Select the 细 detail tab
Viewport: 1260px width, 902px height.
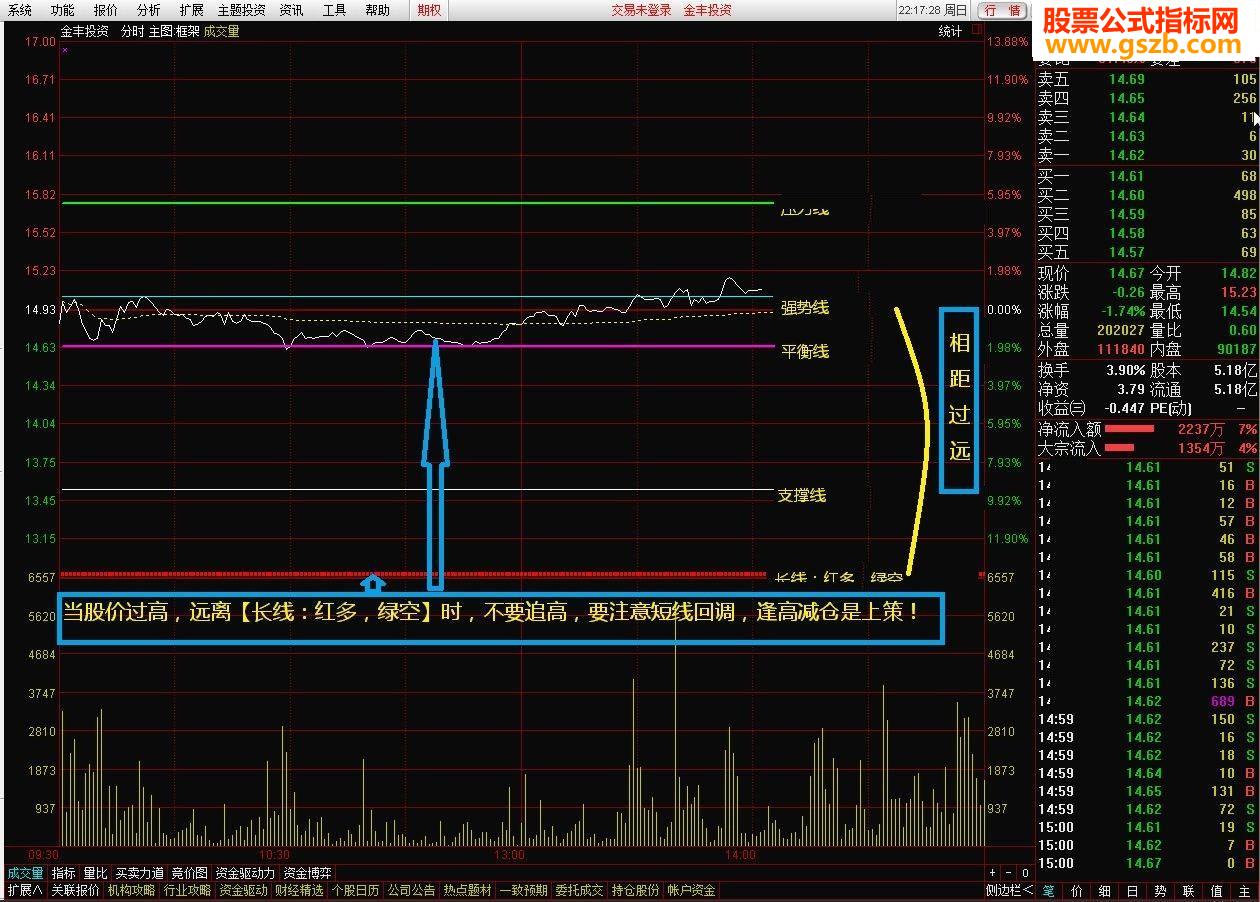(x=1104, y=890)
